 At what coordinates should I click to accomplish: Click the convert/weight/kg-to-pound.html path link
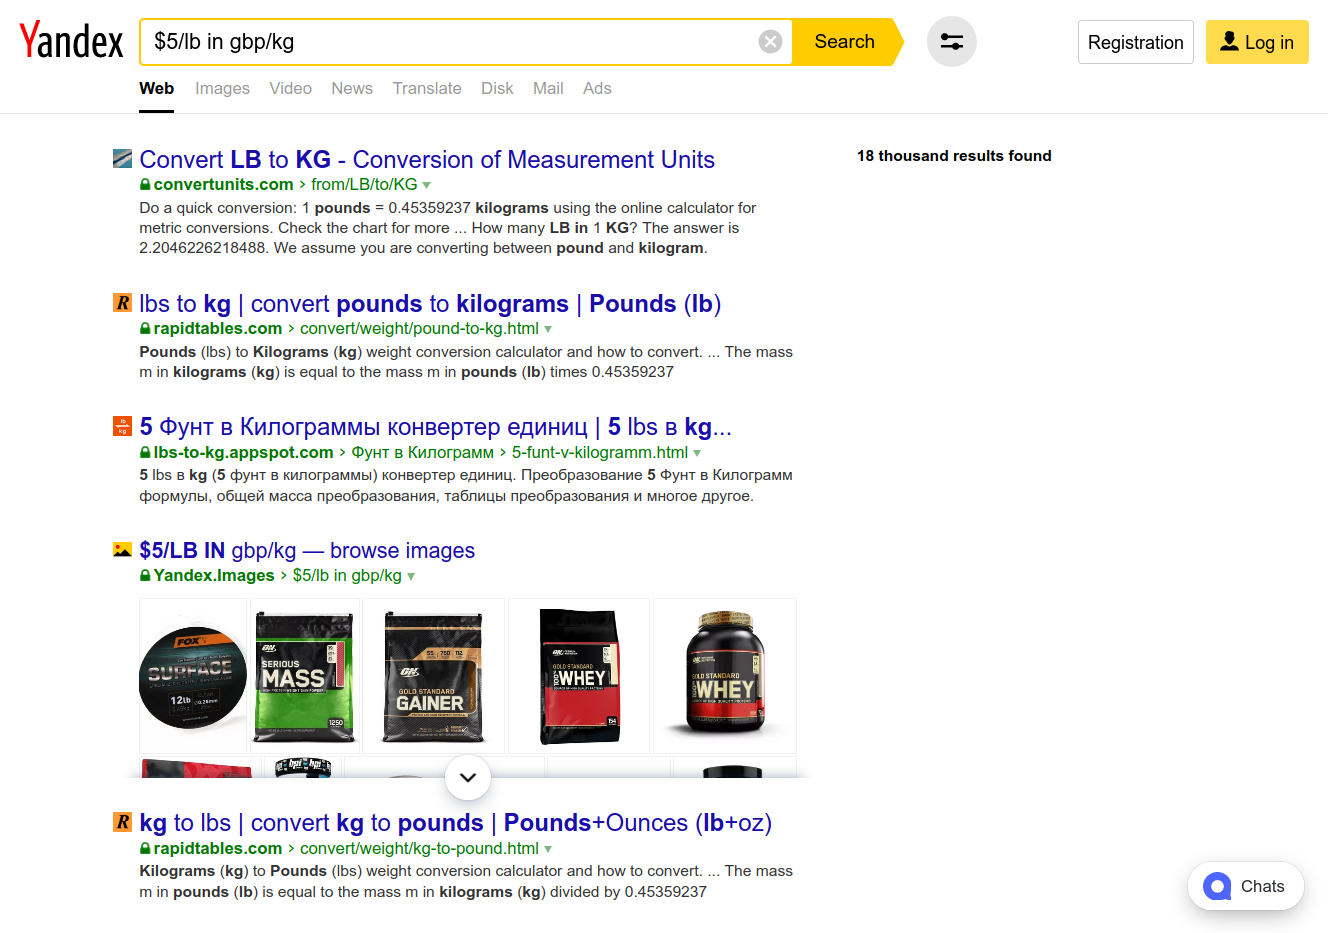point(419,848)
